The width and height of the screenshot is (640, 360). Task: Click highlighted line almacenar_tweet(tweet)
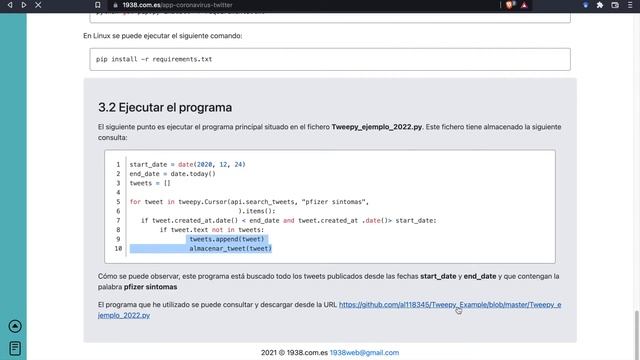coord(230,249)
